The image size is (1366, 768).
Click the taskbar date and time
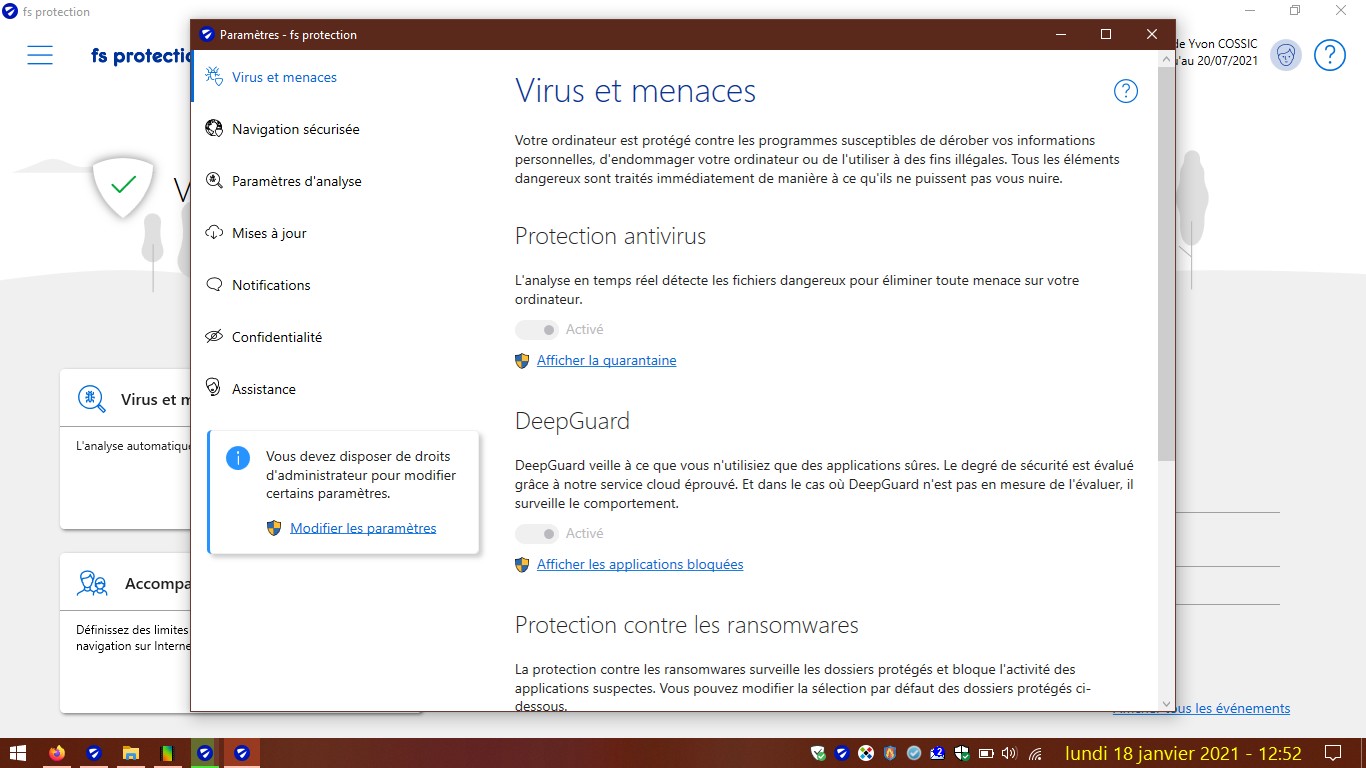point(1183,753)
